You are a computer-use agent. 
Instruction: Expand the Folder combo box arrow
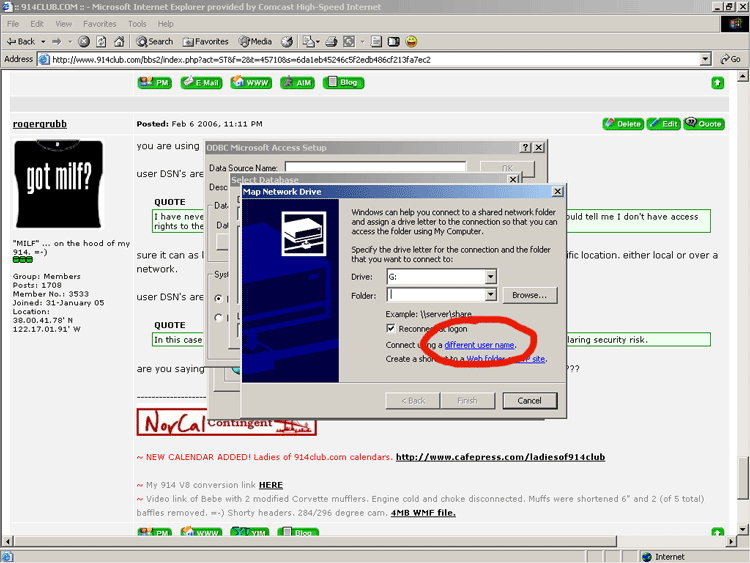coord(490,295)
